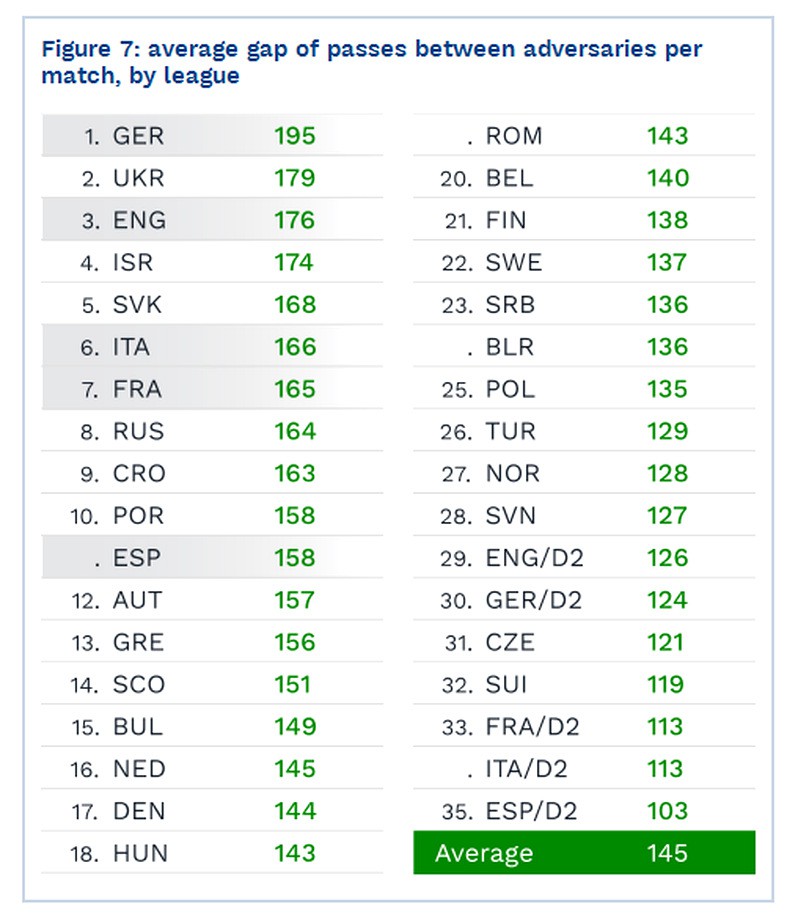Click the FRA value 165
This screenshot has width=787, height=920.
295,389
